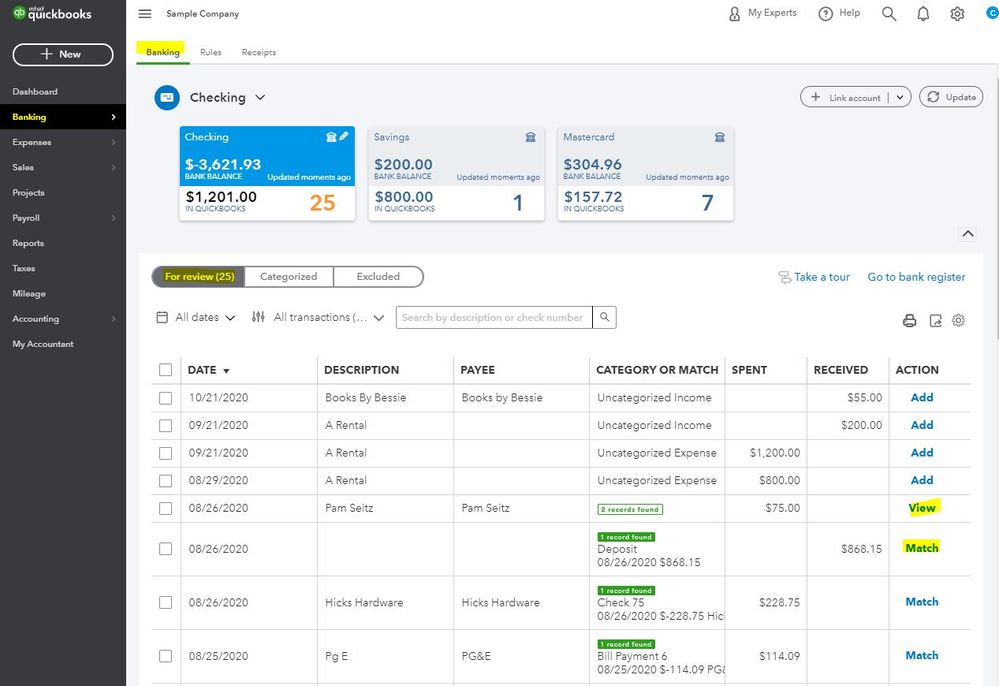Print the transaction list
The width and height of the screenshot is (999, 686).
pos(909,320)
